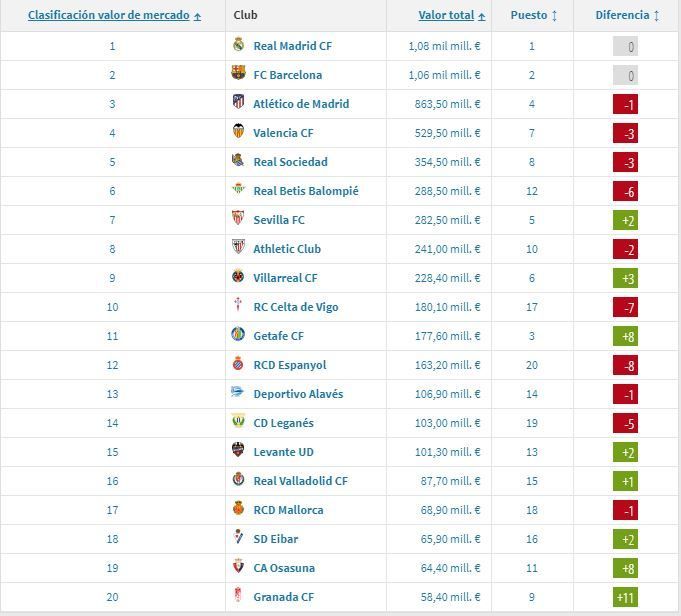The width and height of the screenshot is (681, 616).
Task: Click the green +11 difference badge
Action: [626, 597]
